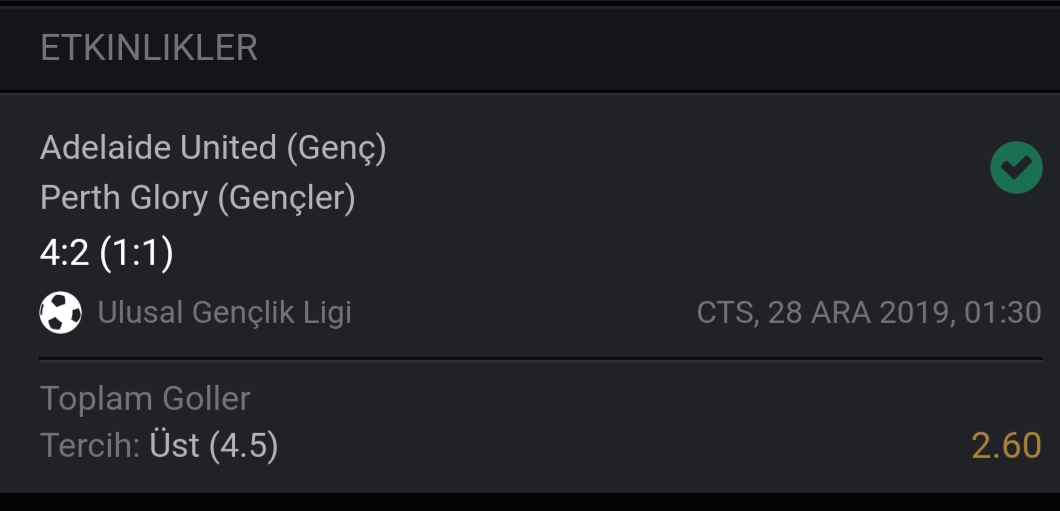Select Perth Glory (Gençler) team name

(197, 198)
